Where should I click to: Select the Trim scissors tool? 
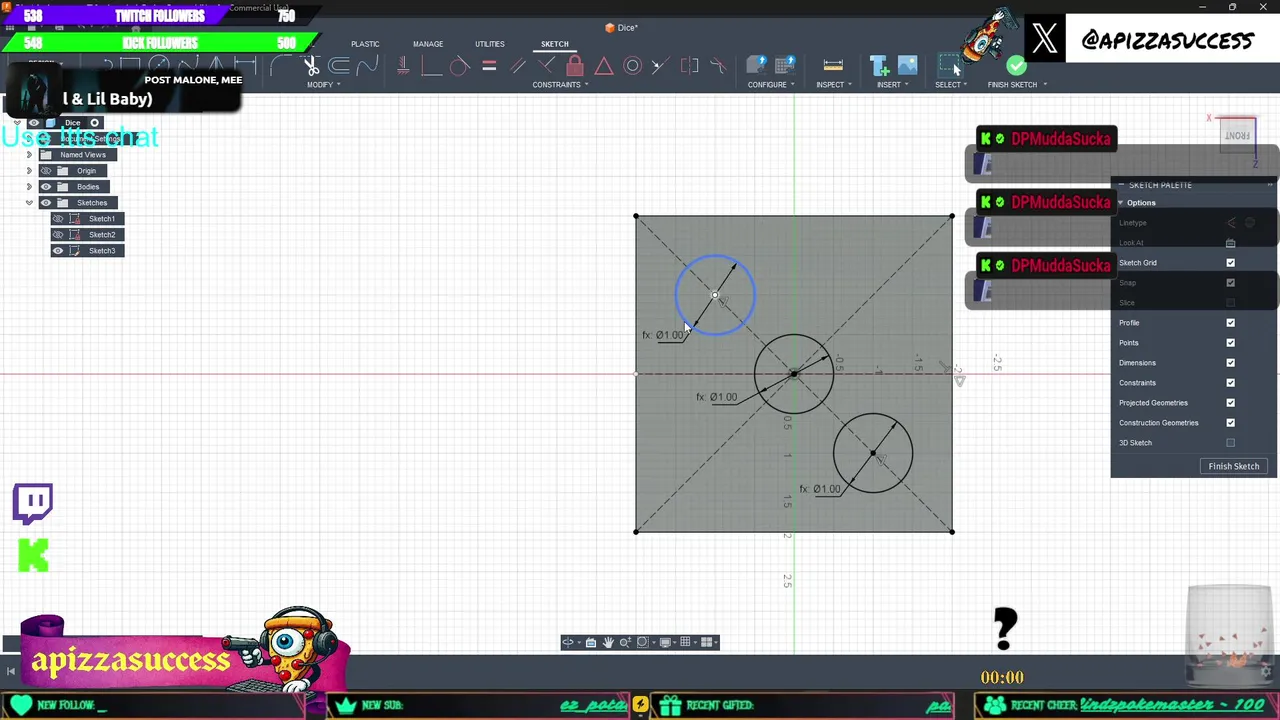point(311,66)
